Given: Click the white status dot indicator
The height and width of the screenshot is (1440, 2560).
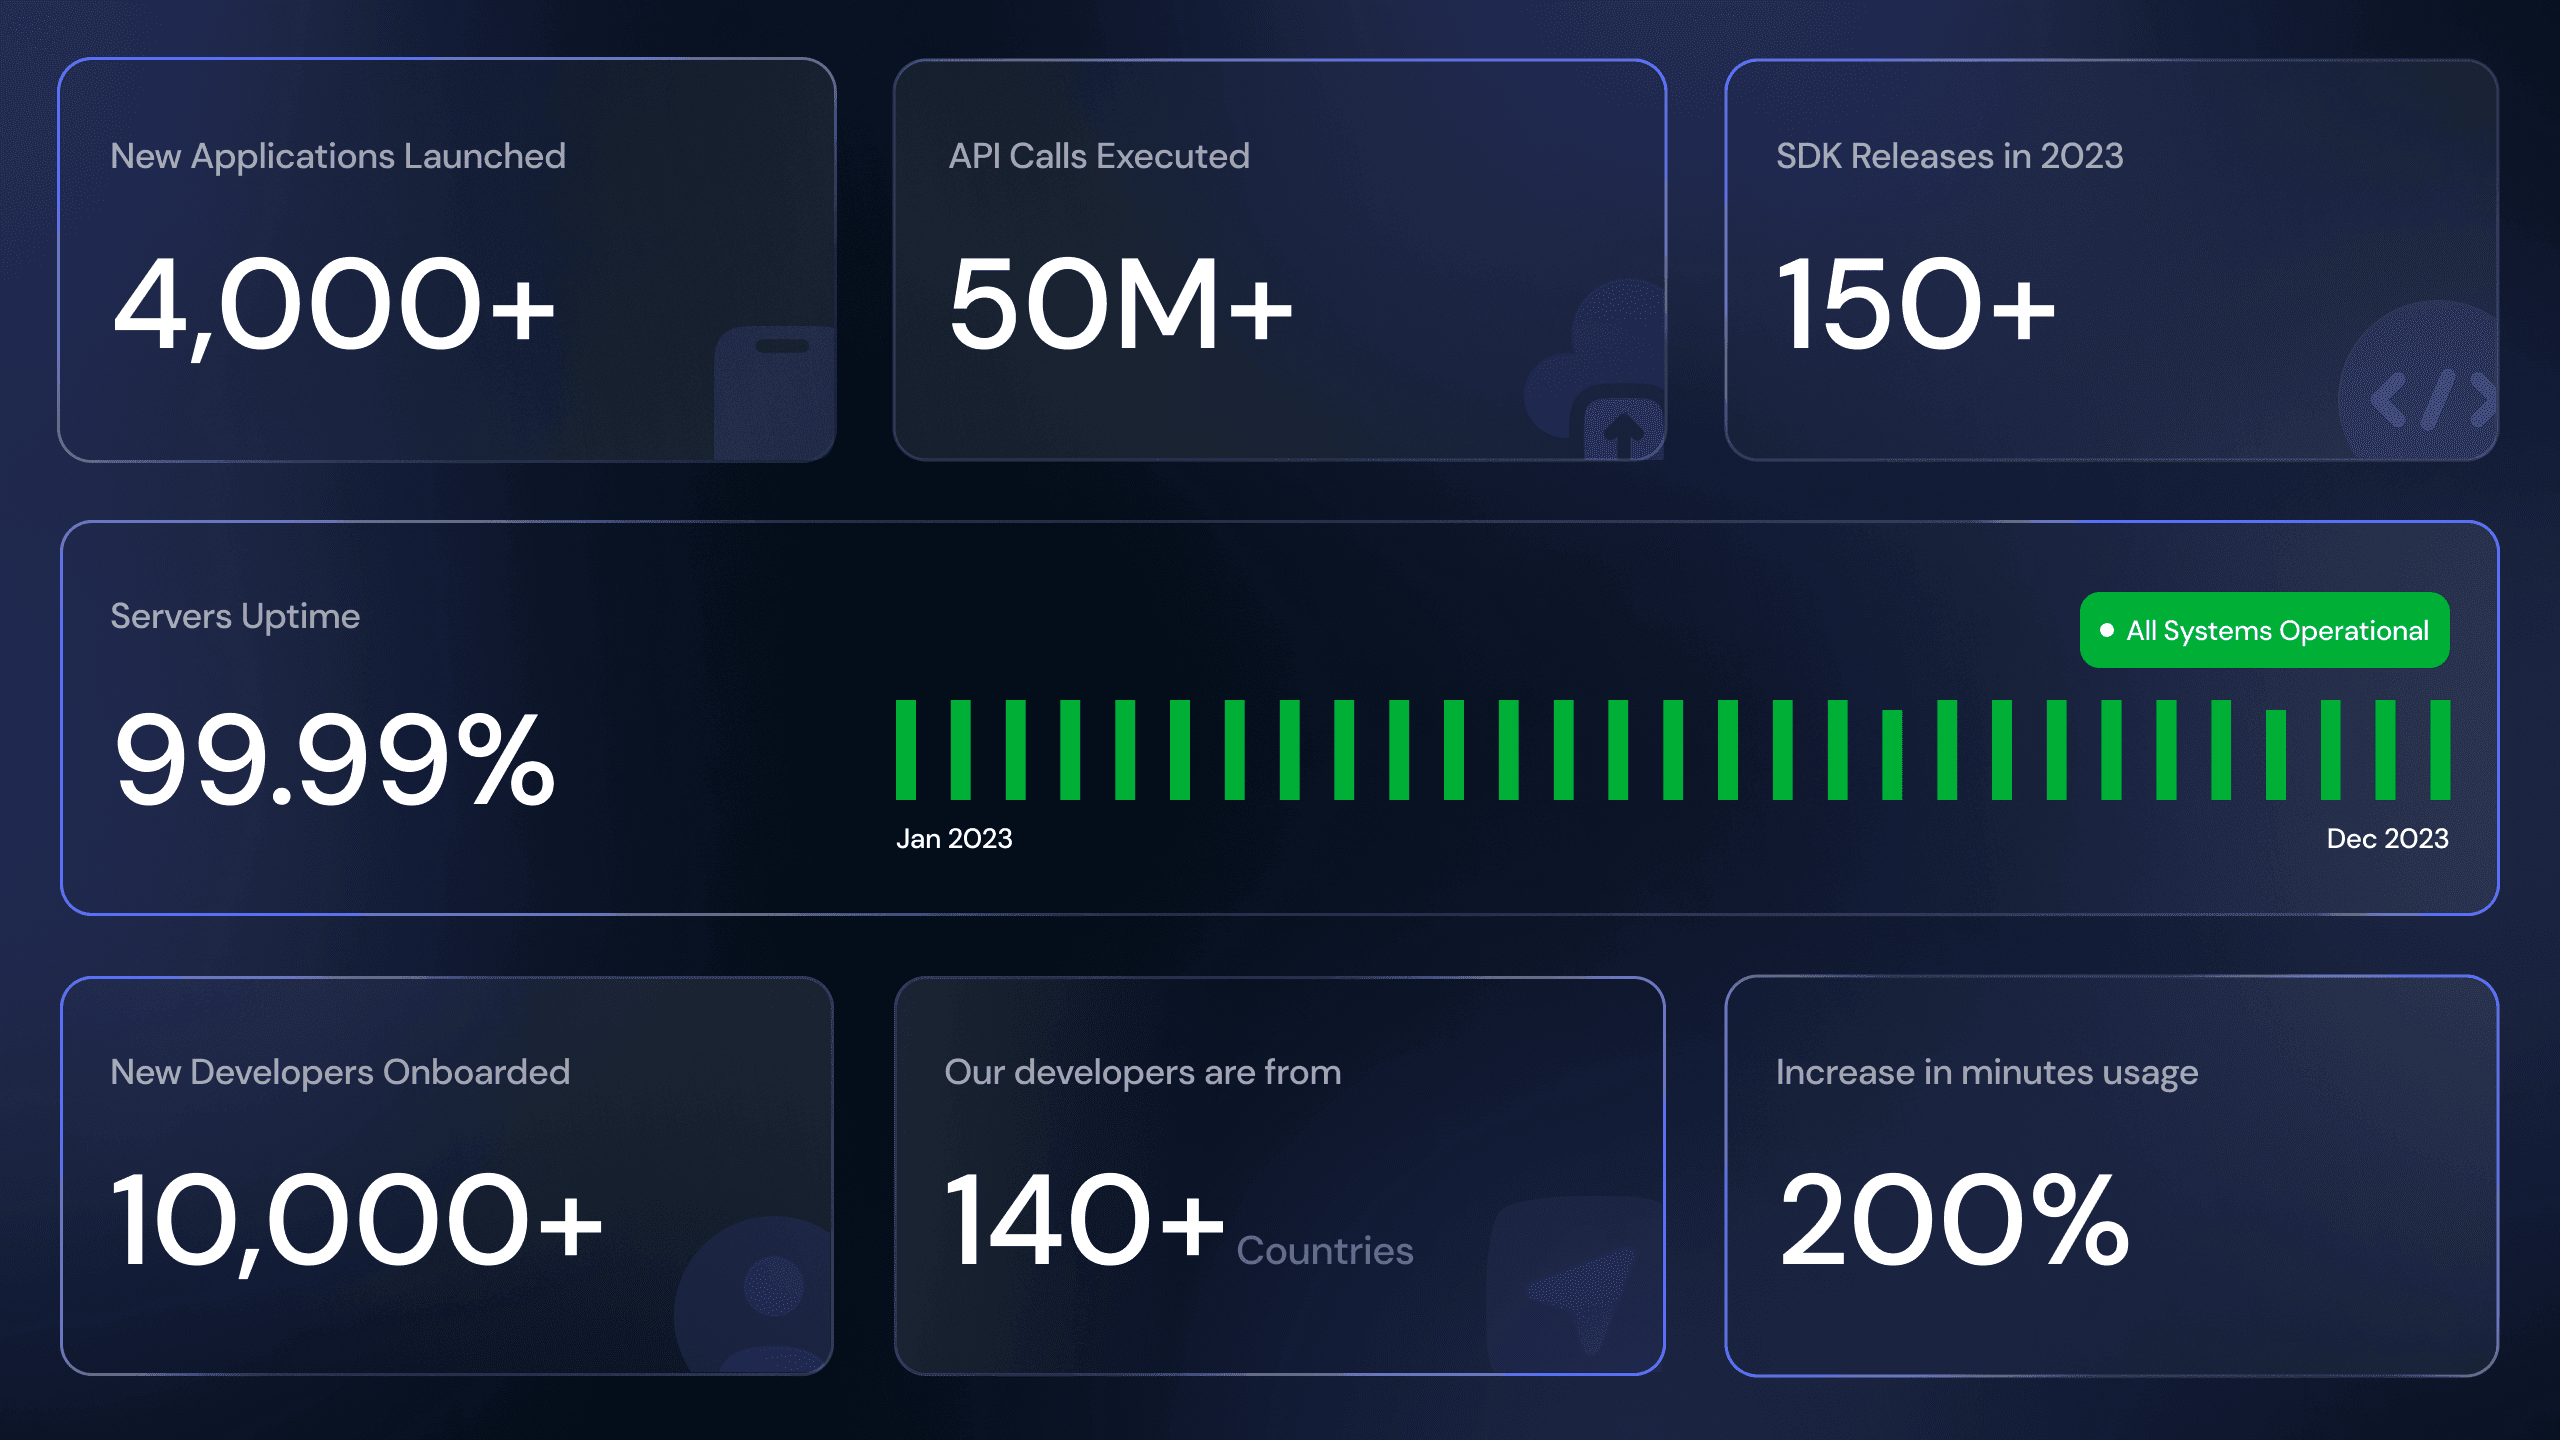Looking at the screenshot, I should click(x=2107, y=630).
